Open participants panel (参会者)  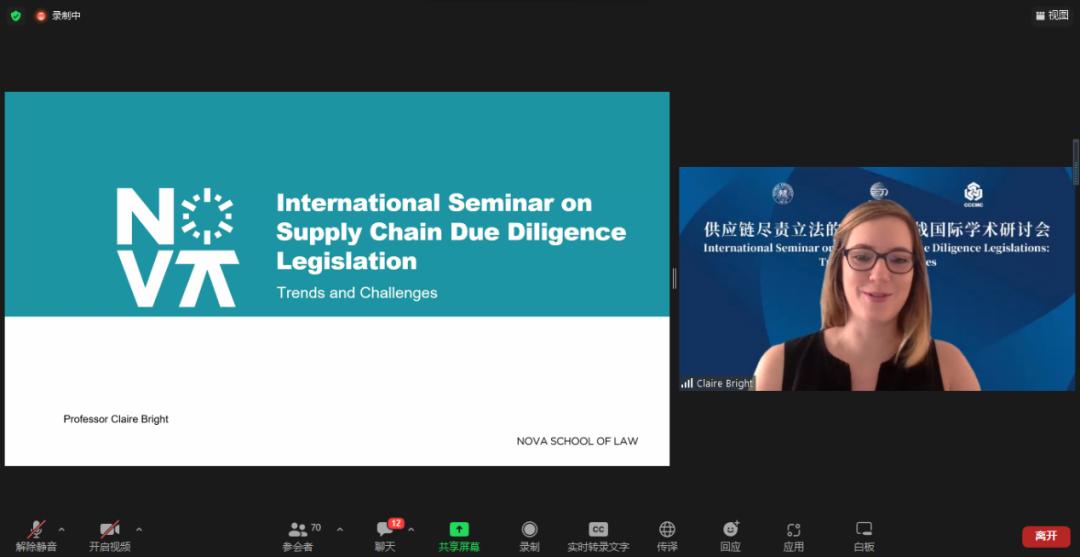tap(298, 535)
